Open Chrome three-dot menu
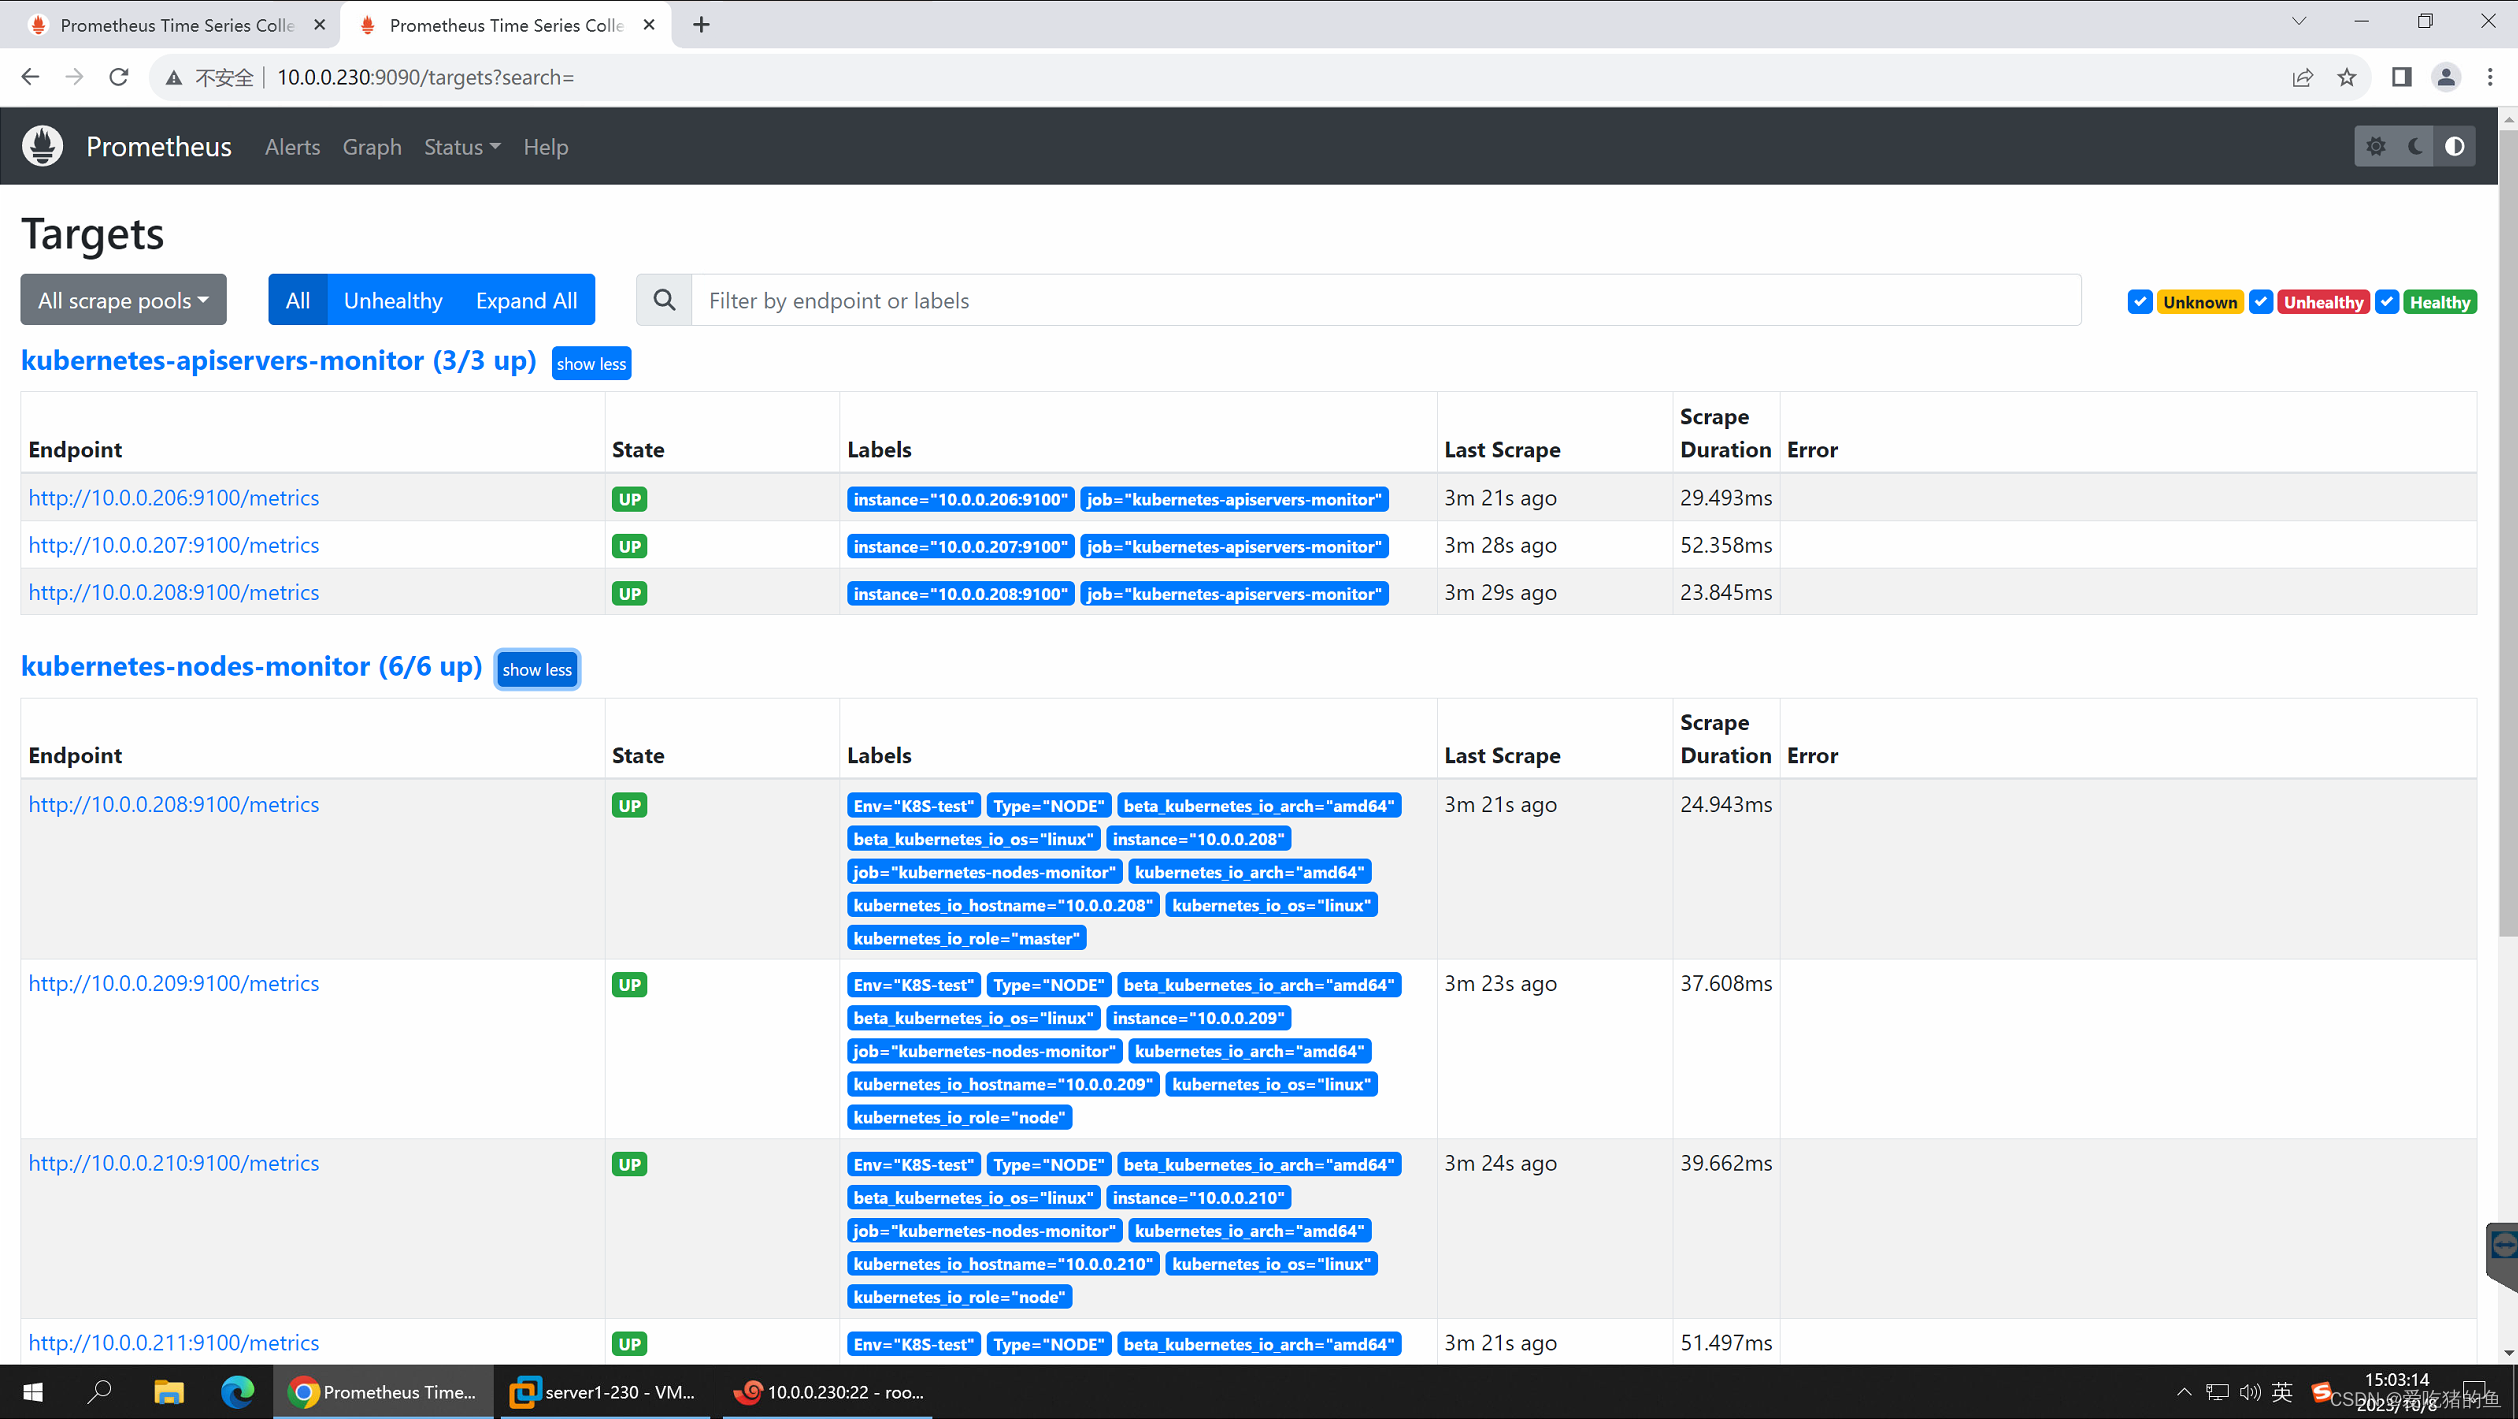Image resolution: width=2518 pixels, height=1419 pixels. click(x=2490, y=77)
